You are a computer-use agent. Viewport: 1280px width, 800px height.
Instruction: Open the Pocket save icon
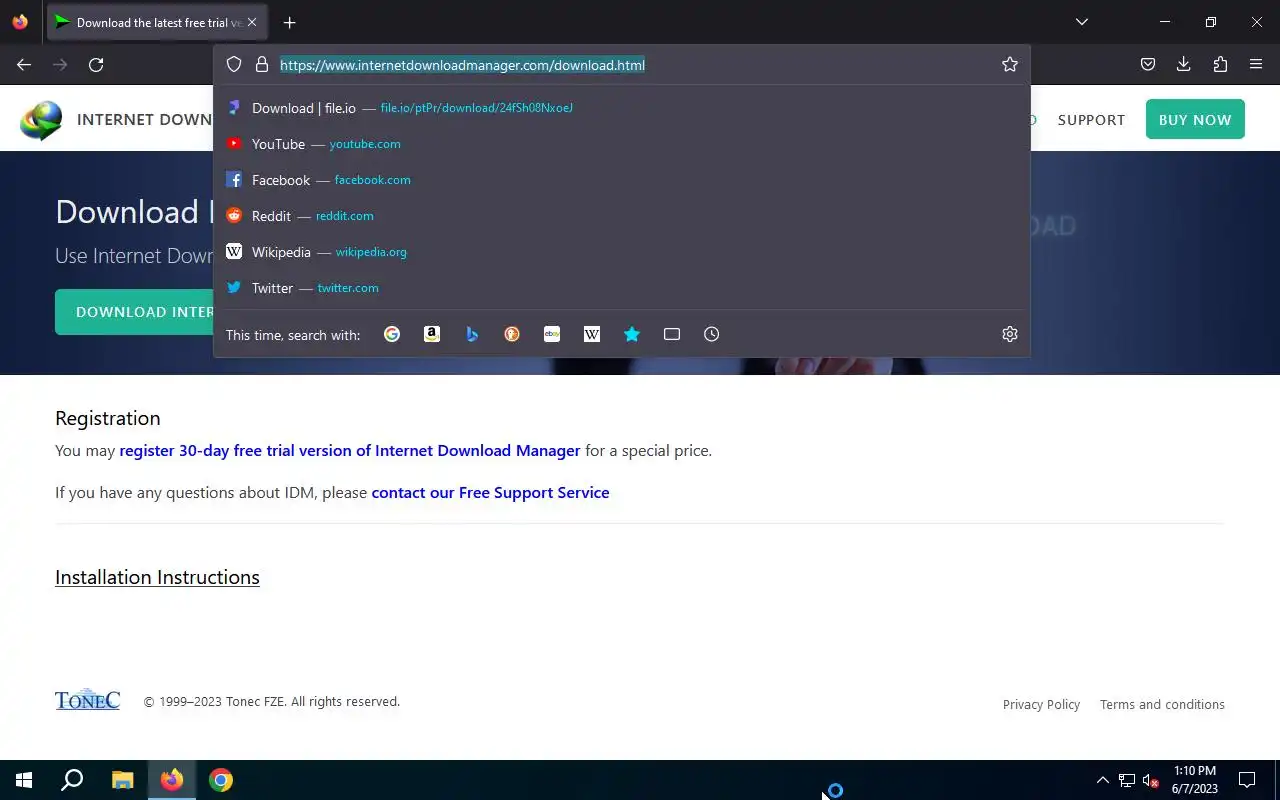tap(1148, 65)
